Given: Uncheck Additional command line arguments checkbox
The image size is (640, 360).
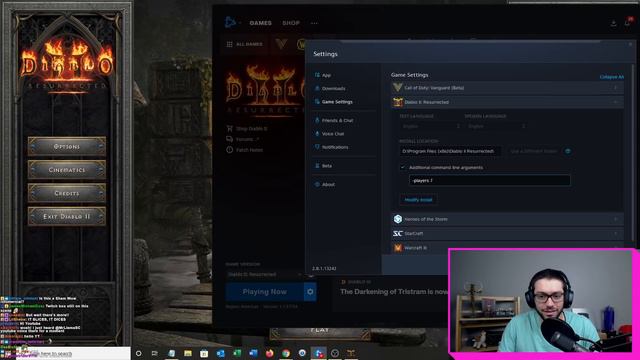Looking at the screenshot, I should [403, 167].
